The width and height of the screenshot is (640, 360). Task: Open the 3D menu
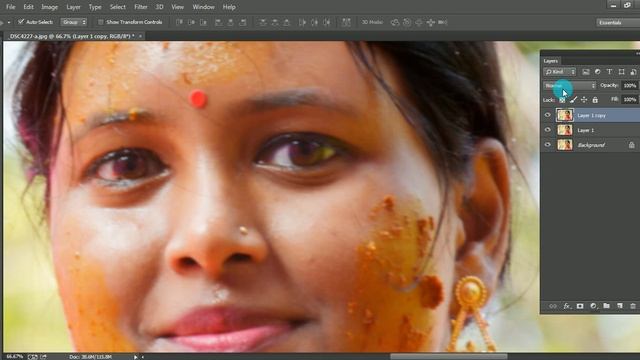coord(160,7)
